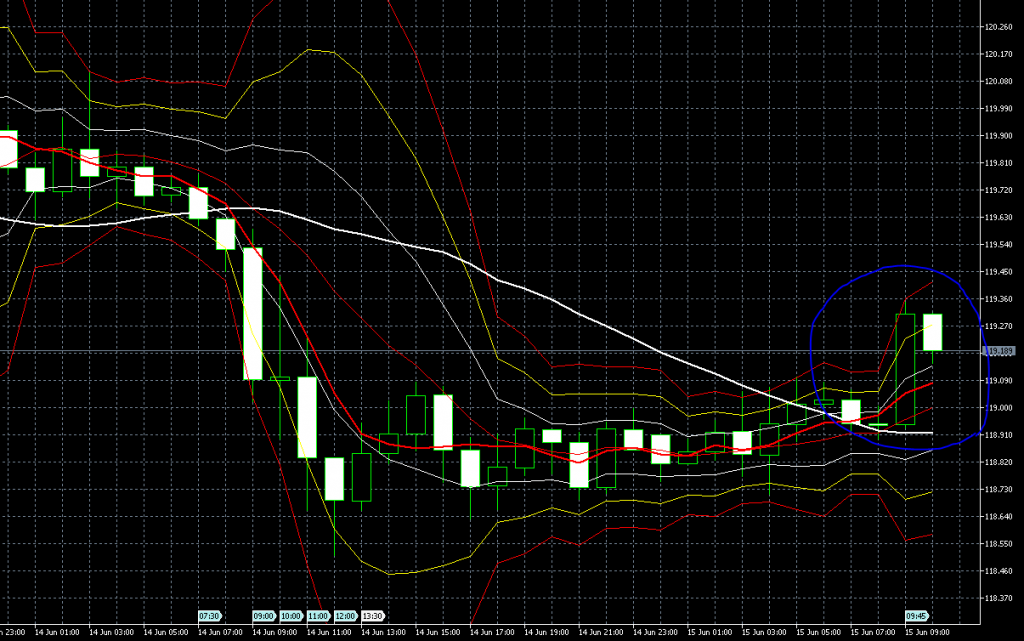Click the 120.260 price axis label
The image size is (1024, 641).
pos(999,27)
